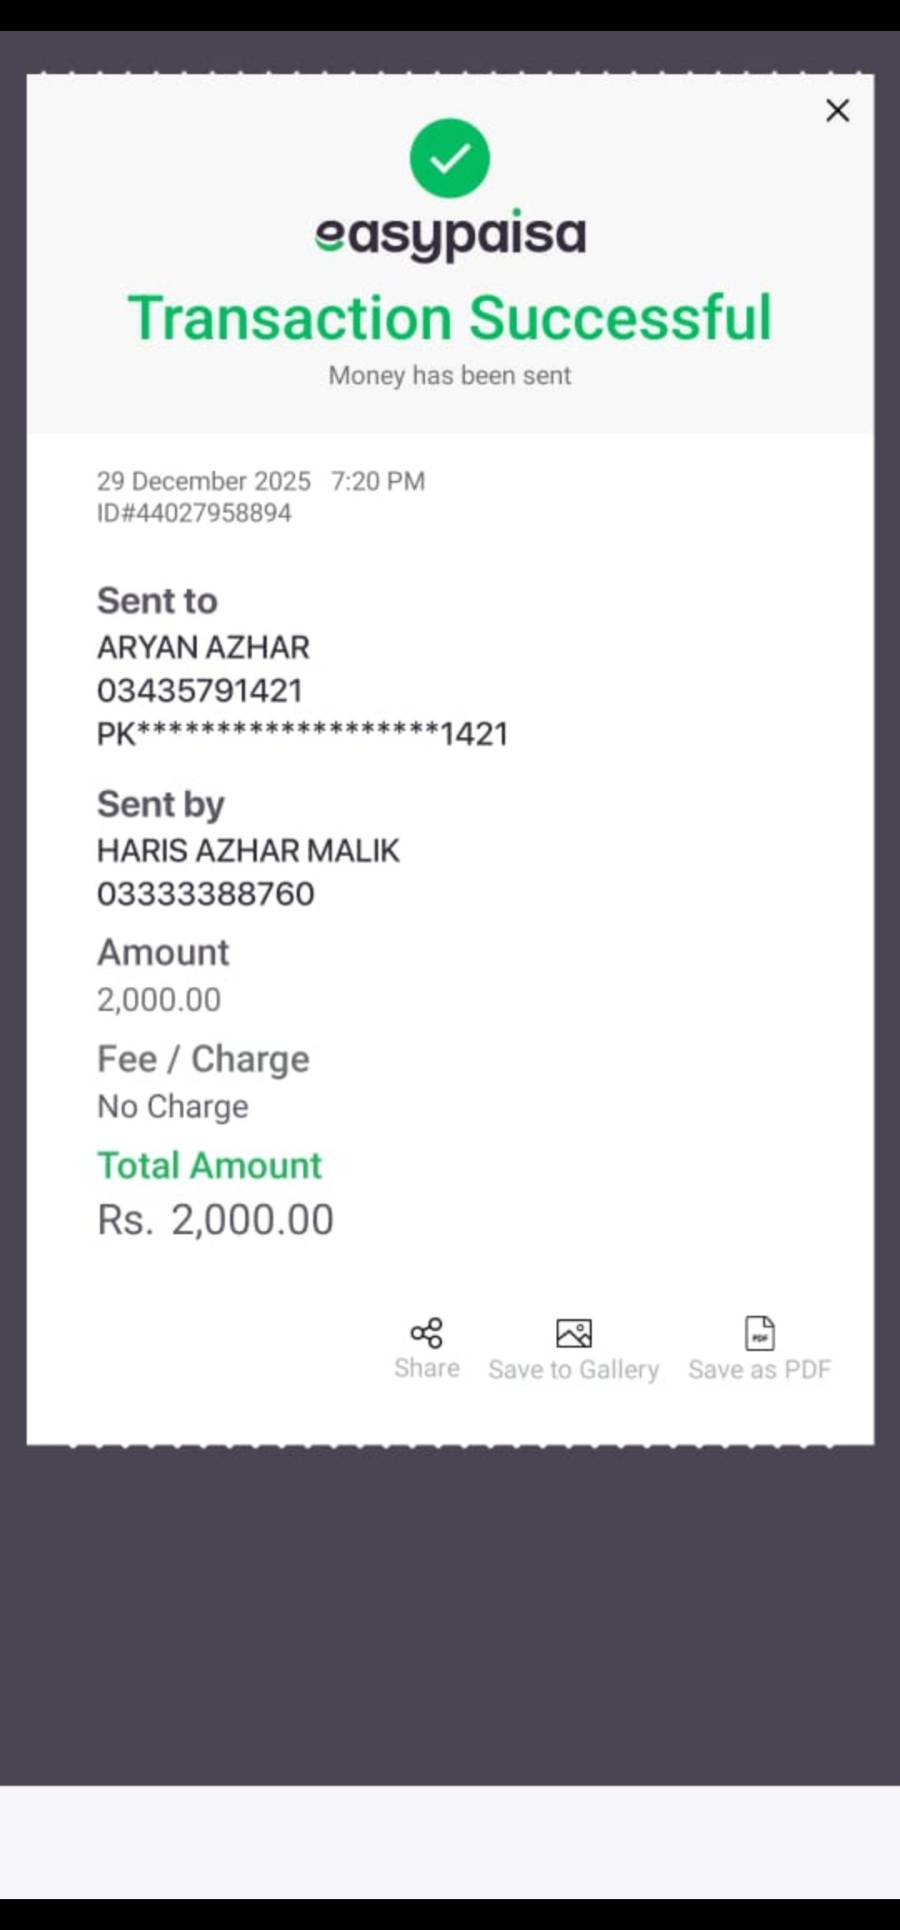Tap recipient phone number 03435791421

[x=200, y=690]
